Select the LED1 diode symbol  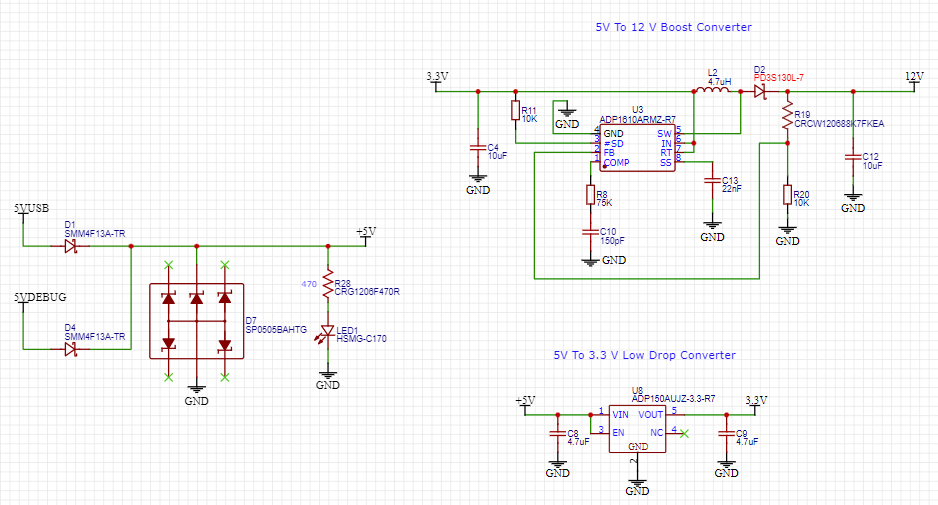click(327, 333)
